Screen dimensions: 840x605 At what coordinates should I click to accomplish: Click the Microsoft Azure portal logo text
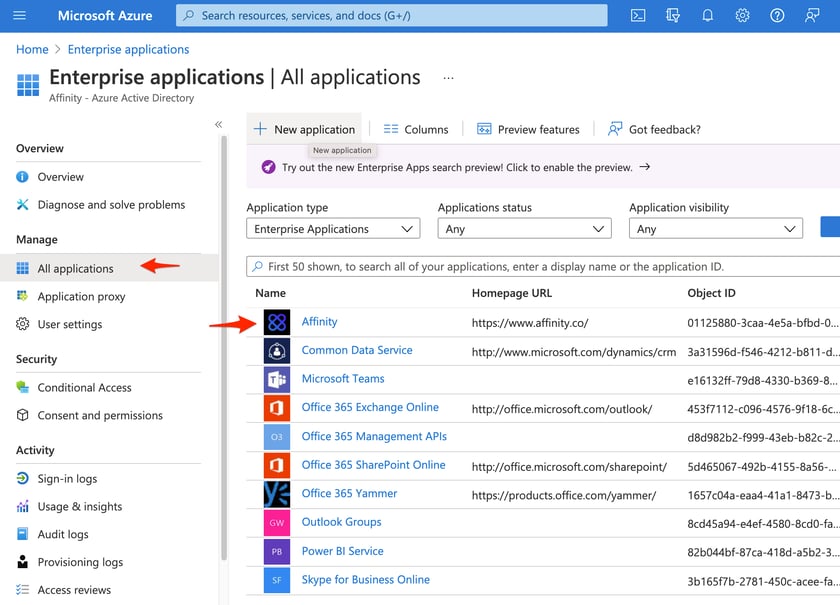pos(105,16)
